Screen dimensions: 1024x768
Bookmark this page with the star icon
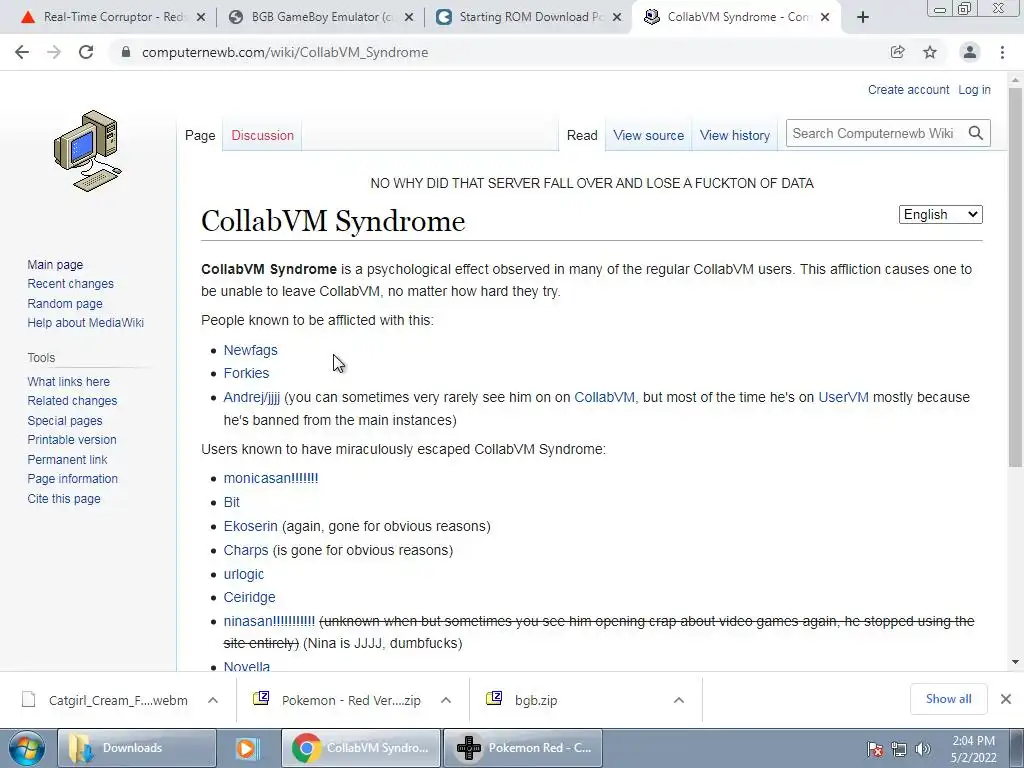(930, 52)
